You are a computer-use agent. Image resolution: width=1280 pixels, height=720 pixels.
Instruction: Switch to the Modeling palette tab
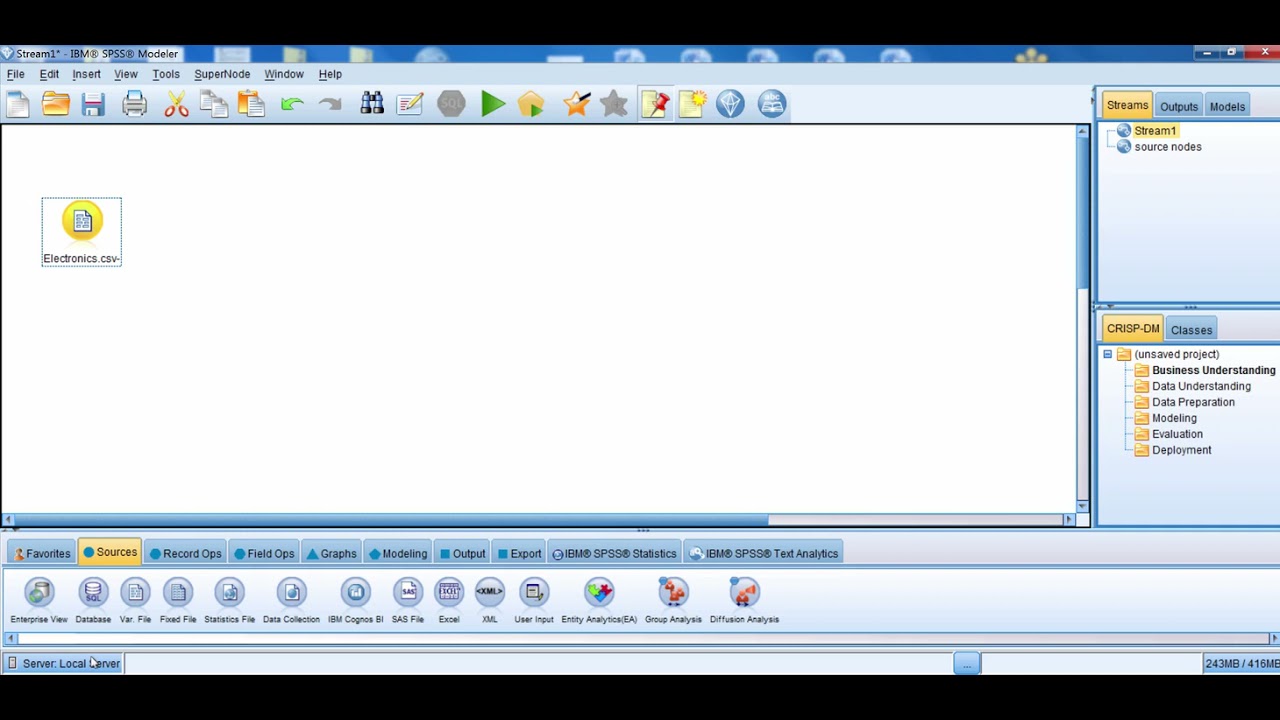pos(398,553)
